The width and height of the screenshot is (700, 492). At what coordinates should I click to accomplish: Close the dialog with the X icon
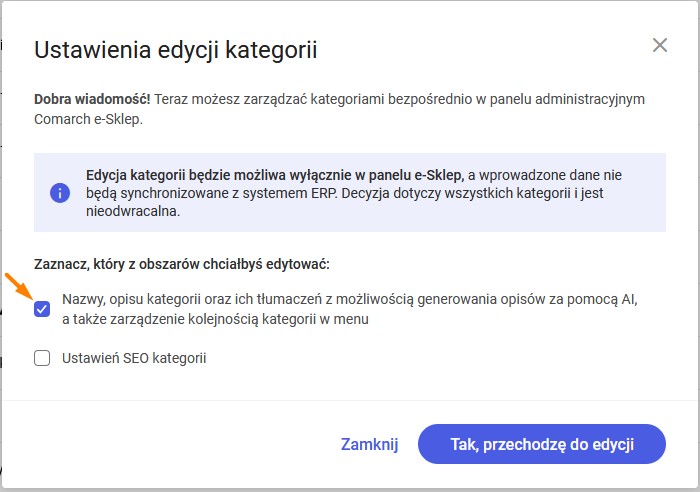(659, 45)
